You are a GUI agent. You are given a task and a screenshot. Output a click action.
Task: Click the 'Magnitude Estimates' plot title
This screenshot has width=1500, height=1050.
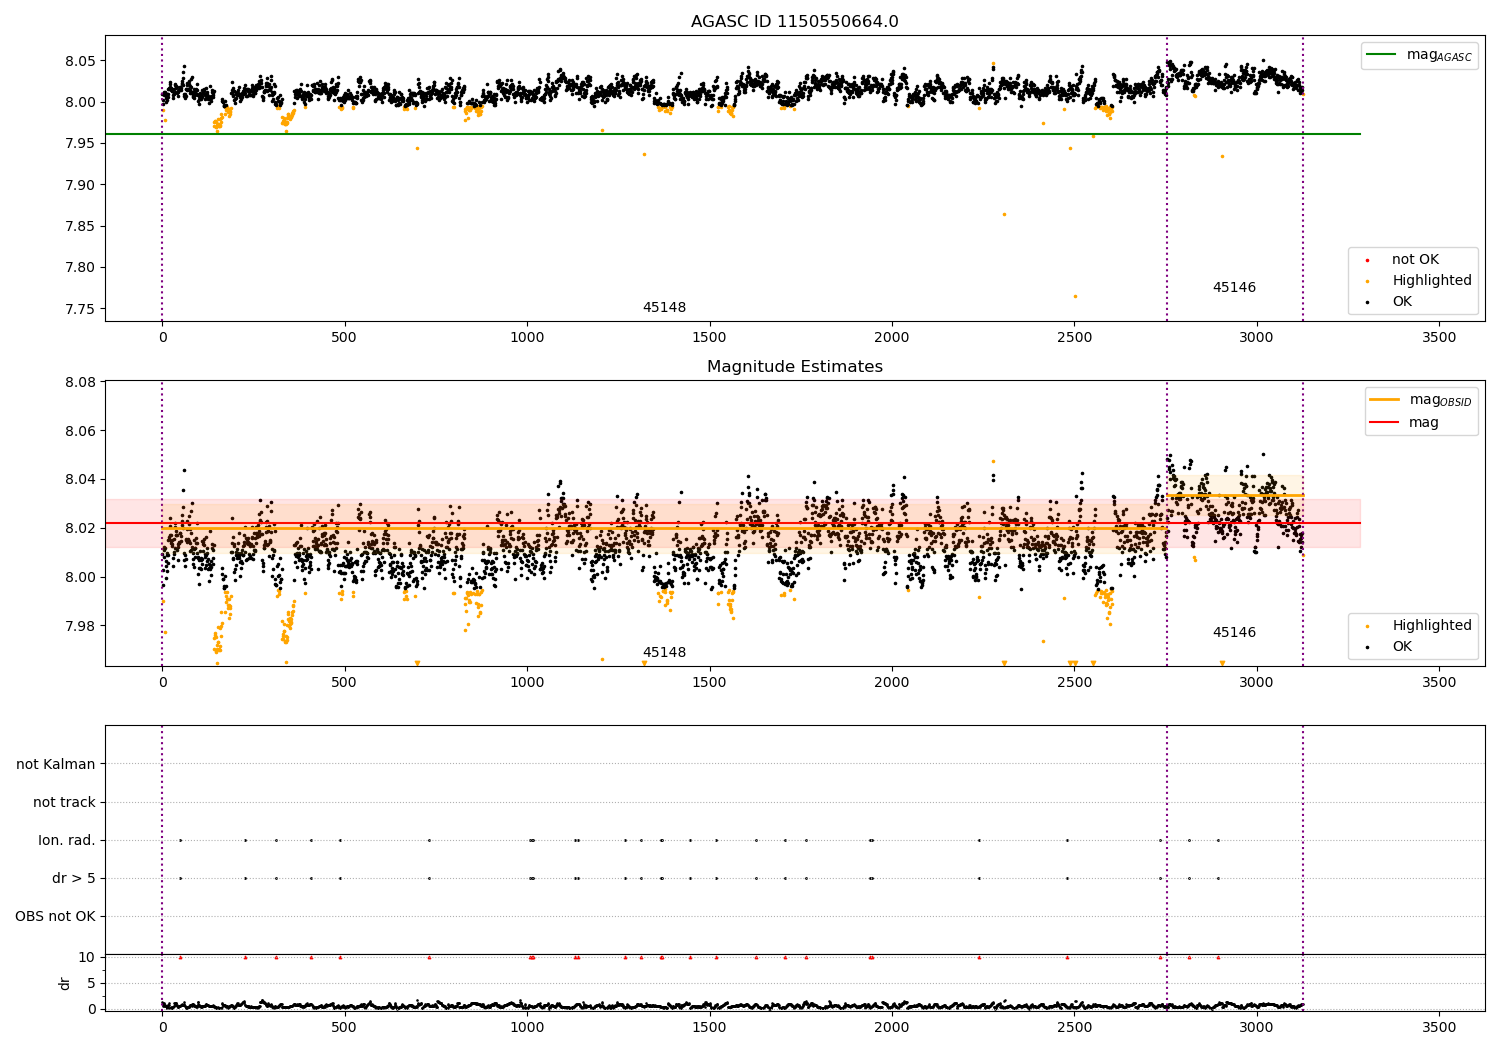coord(794,367)
